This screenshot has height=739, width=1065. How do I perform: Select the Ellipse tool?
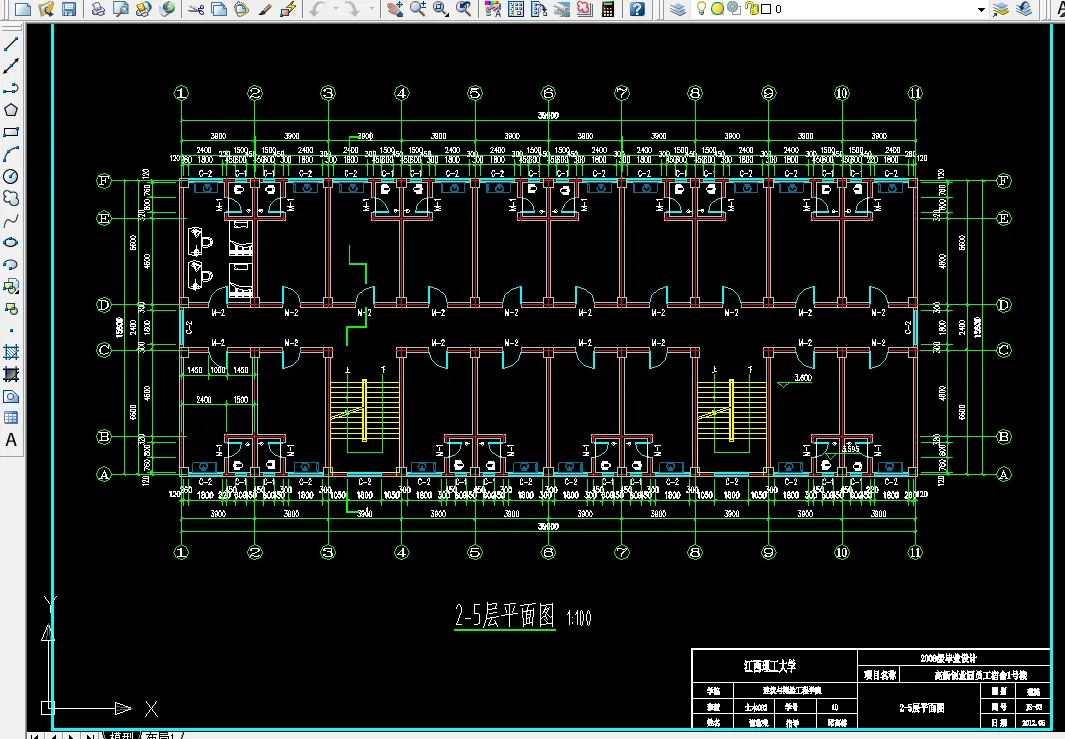pos(11,242)
